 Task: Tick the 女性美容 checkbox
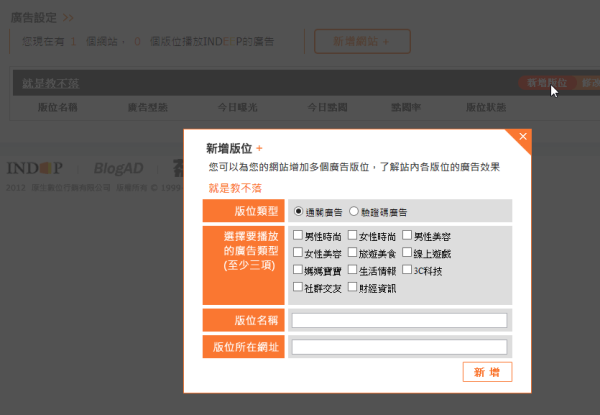click(298, 253)
